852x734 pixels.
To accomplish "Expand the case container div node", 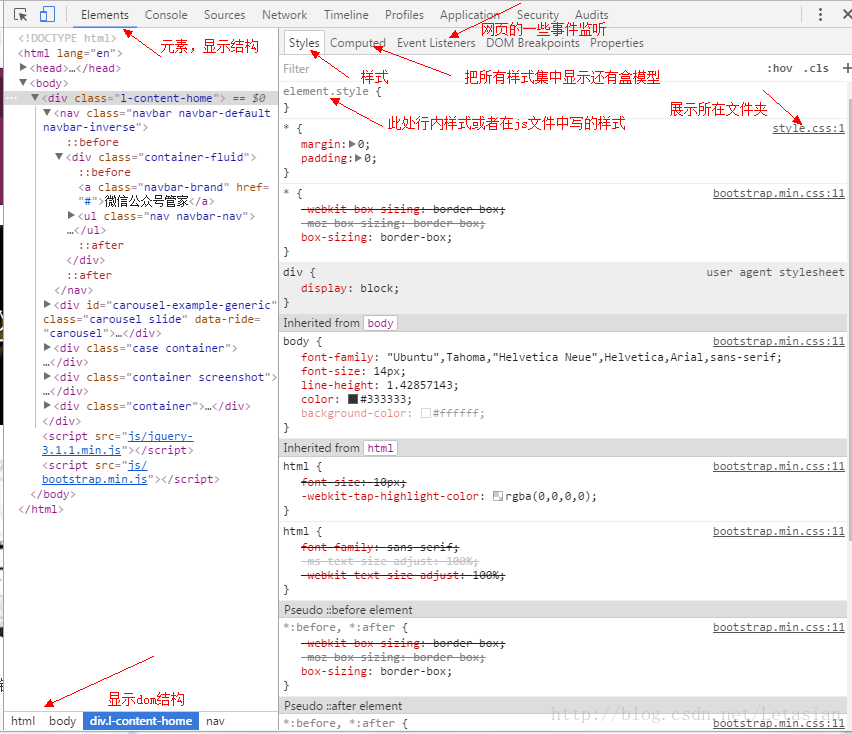I will pyautogui.click(x=47, y=347).
